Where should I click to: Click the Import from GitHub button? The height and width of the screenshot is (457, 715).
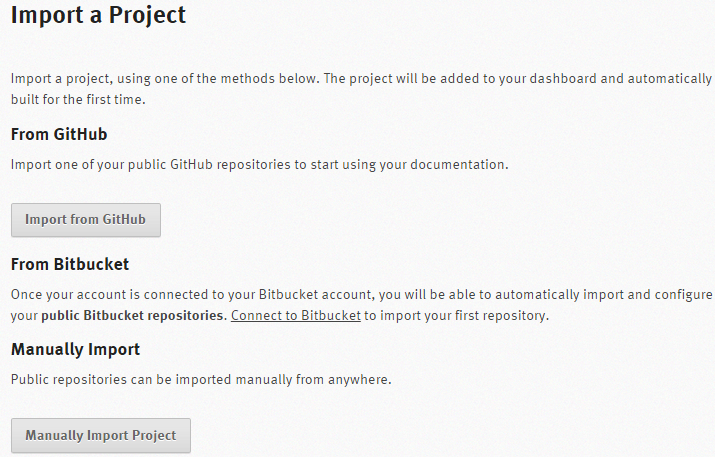(x=86, y=220)
